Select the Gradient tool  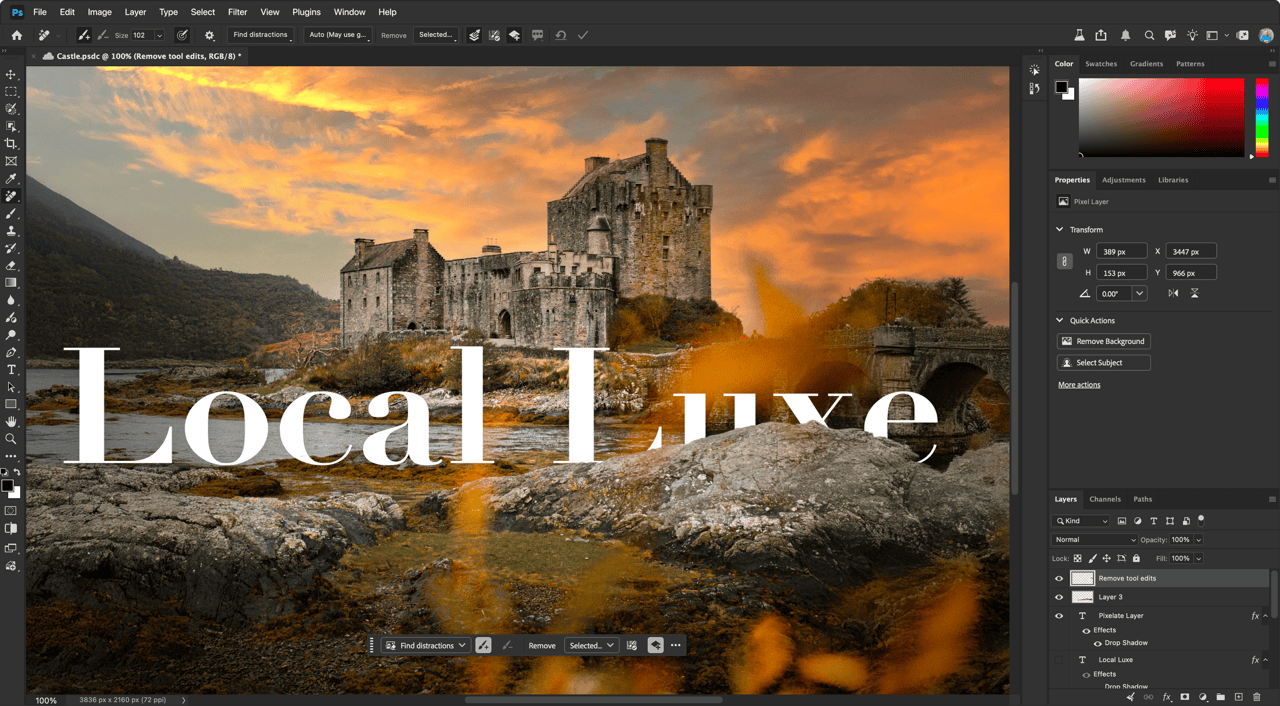11,283
